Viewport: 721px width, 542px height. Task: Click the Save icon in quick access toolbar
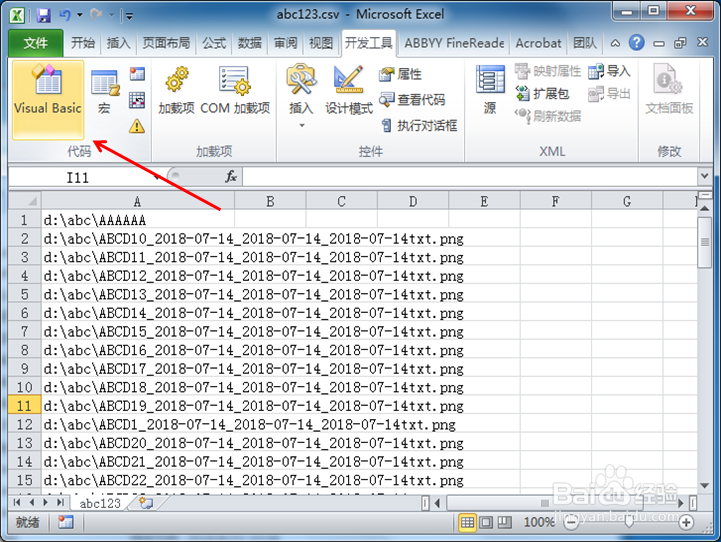point(44,16)
